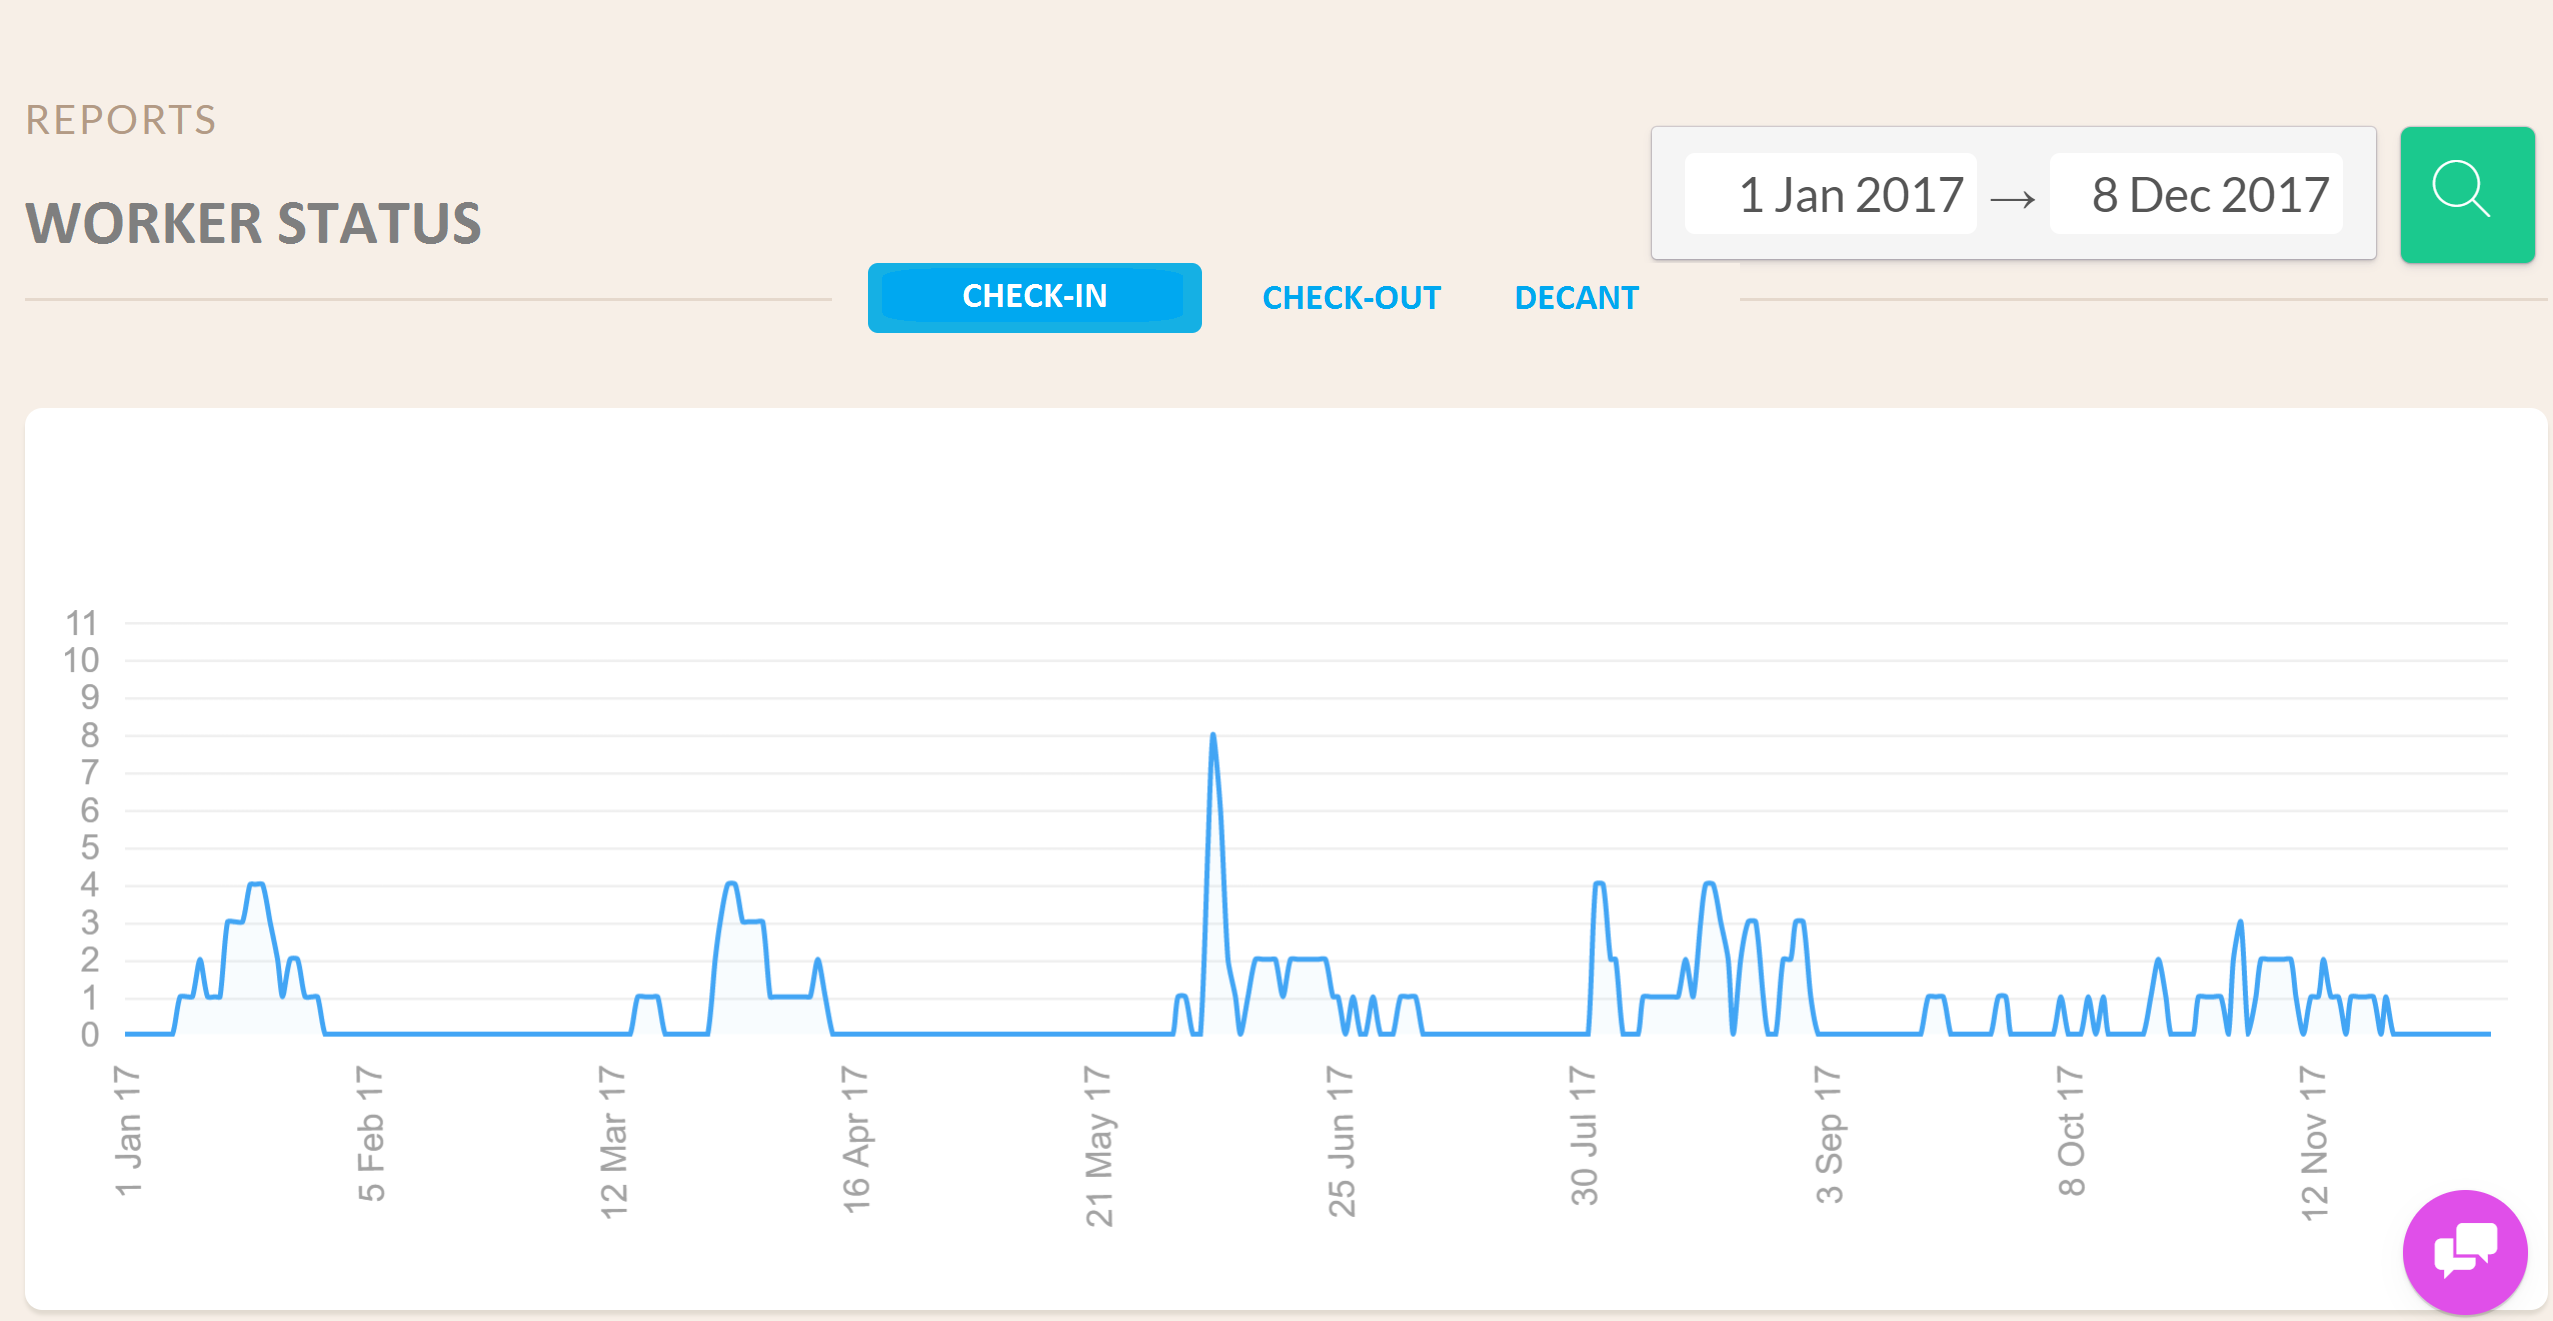
Task: Click the 25 Jun 17 axis label
Action: [x=1341, y=1140]
